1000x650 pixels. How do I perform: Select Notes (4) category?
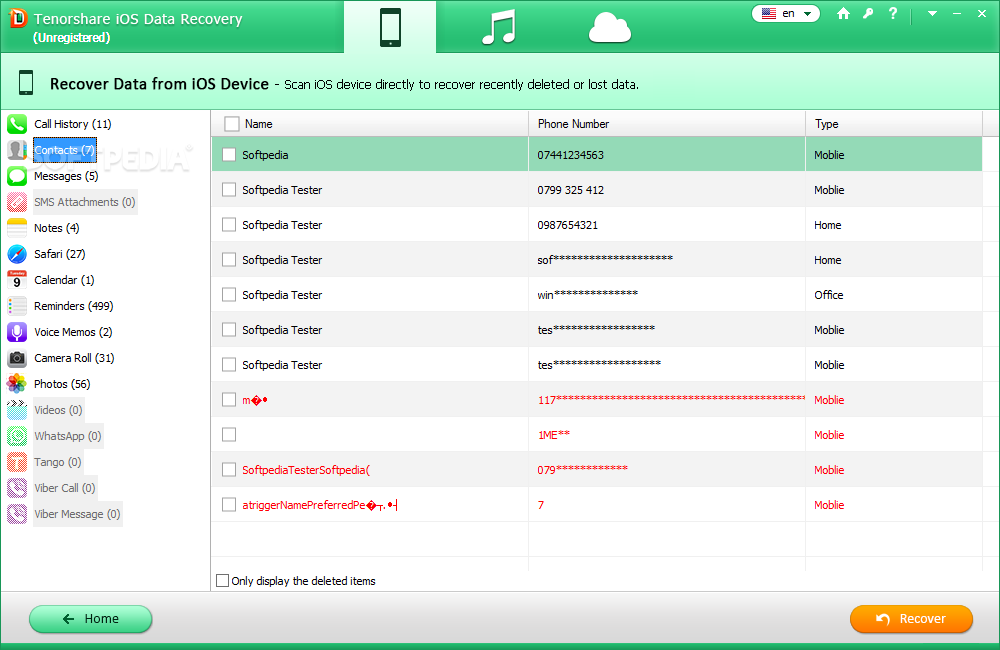57,228
